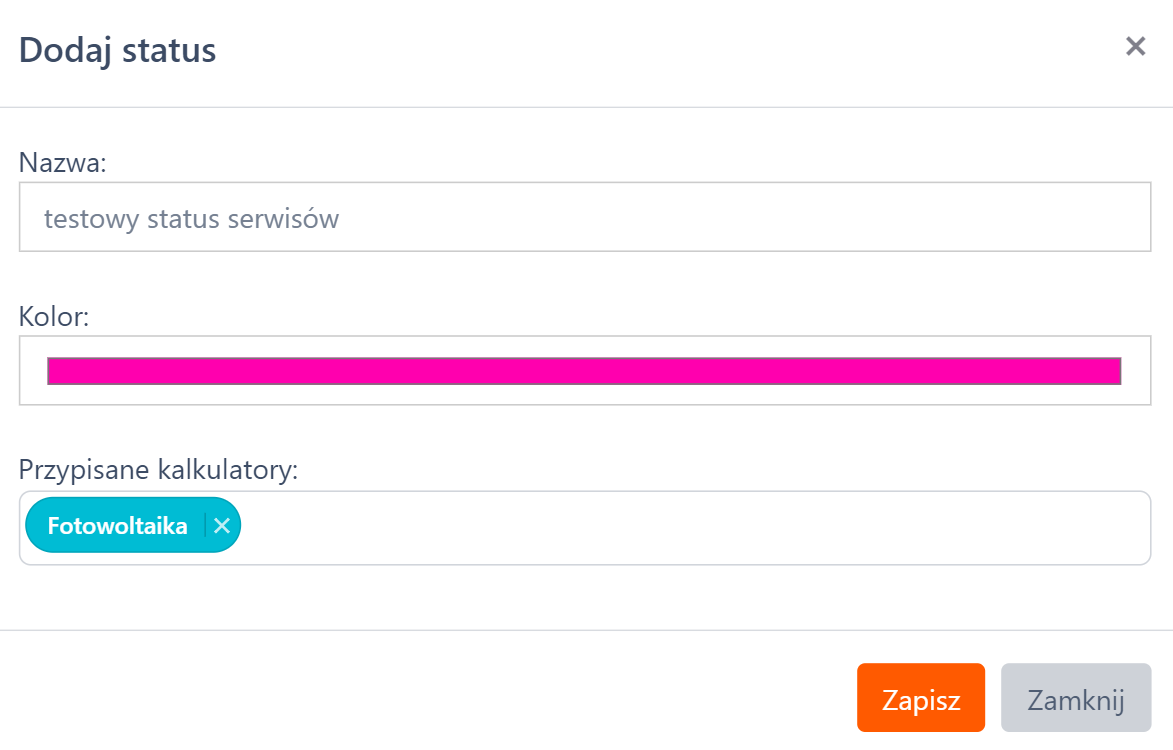Click the "Kolor:" label
This screenshot has width=1173, height=750.
[54, 317]
